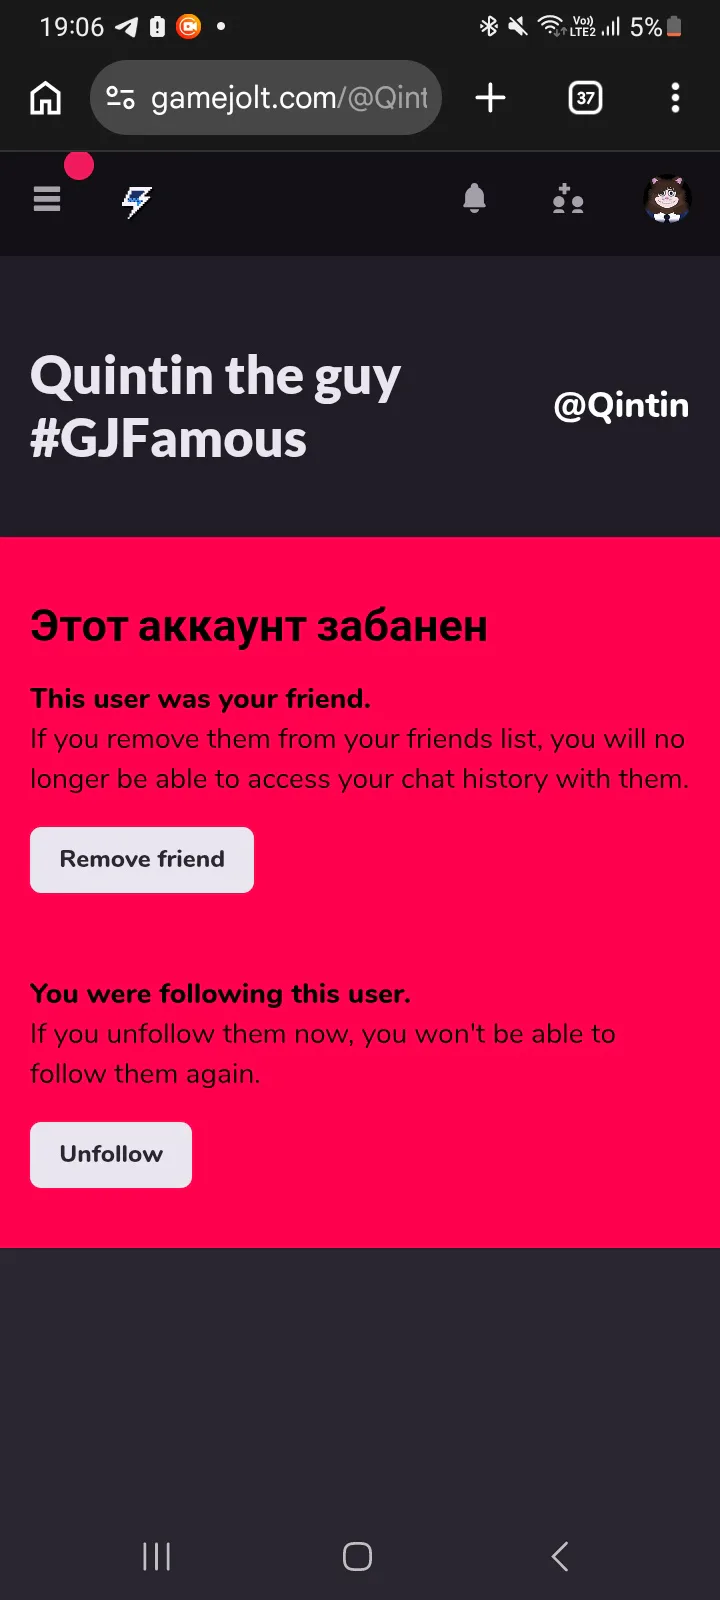The height and width of the screenshot is (1600, 720).
Task: Tap the Android home navigation button
Action: point(357,1556)
